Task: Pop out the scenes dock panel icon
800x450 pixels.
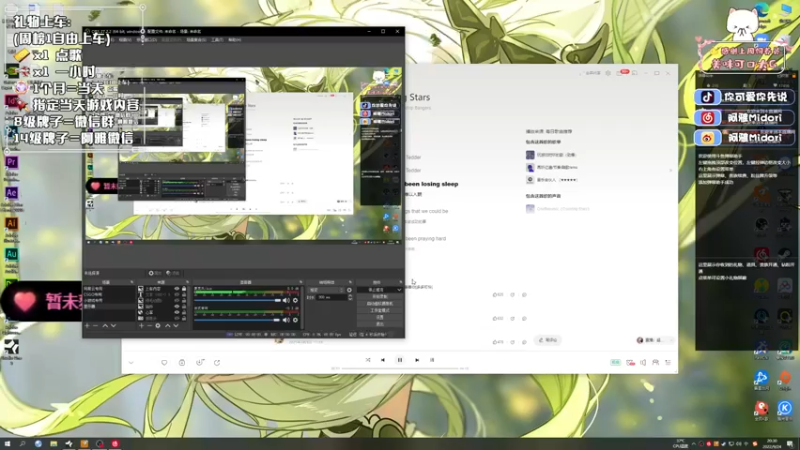Action: coord(132,282)
